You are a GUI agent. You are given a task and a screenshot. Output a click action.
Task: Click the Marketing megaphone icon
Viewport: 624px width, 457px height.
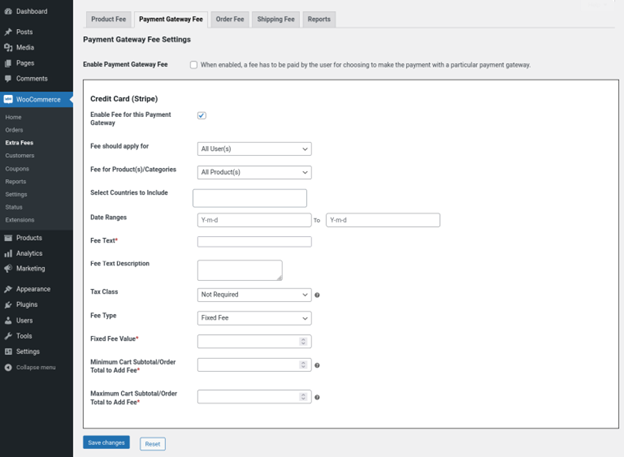point(8,268)
